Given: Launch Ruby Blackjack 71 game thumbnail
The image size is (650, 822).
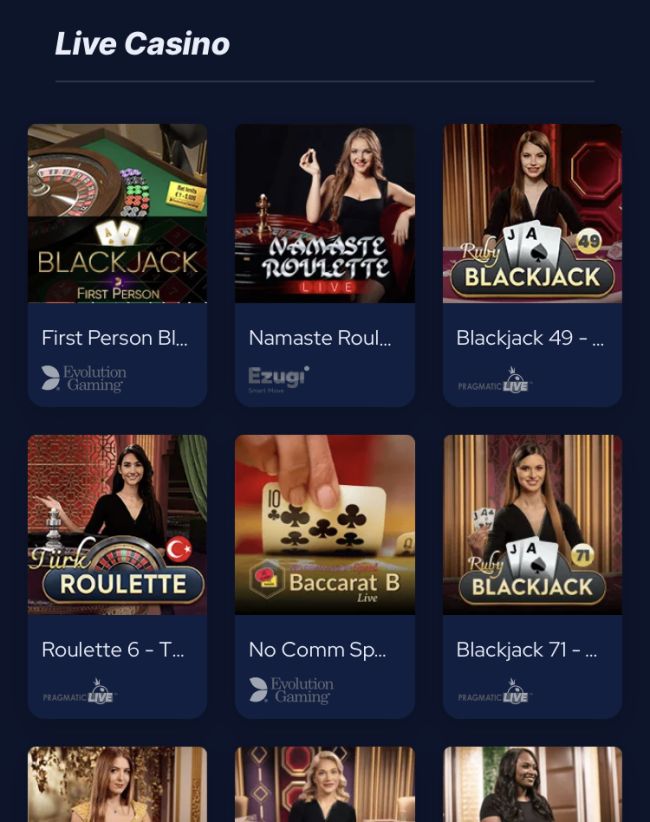Looking at the screenshot, I should tap(533, 525).
